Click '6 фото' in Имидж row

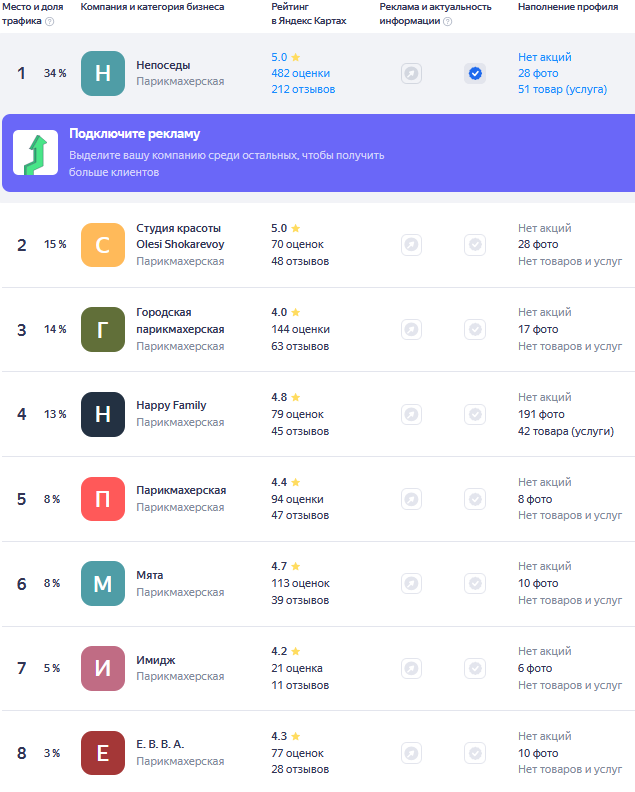tap(535, 668)
